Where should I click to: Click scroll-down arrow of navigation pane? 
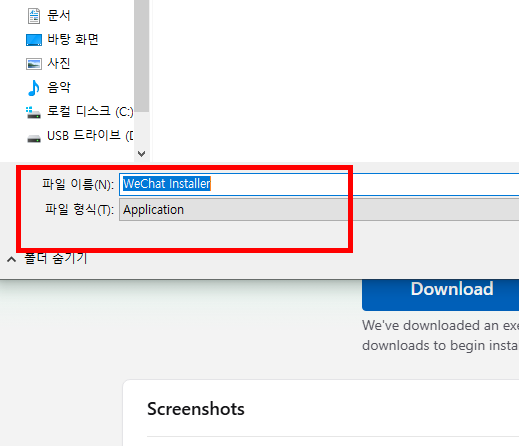click(142, 154)
